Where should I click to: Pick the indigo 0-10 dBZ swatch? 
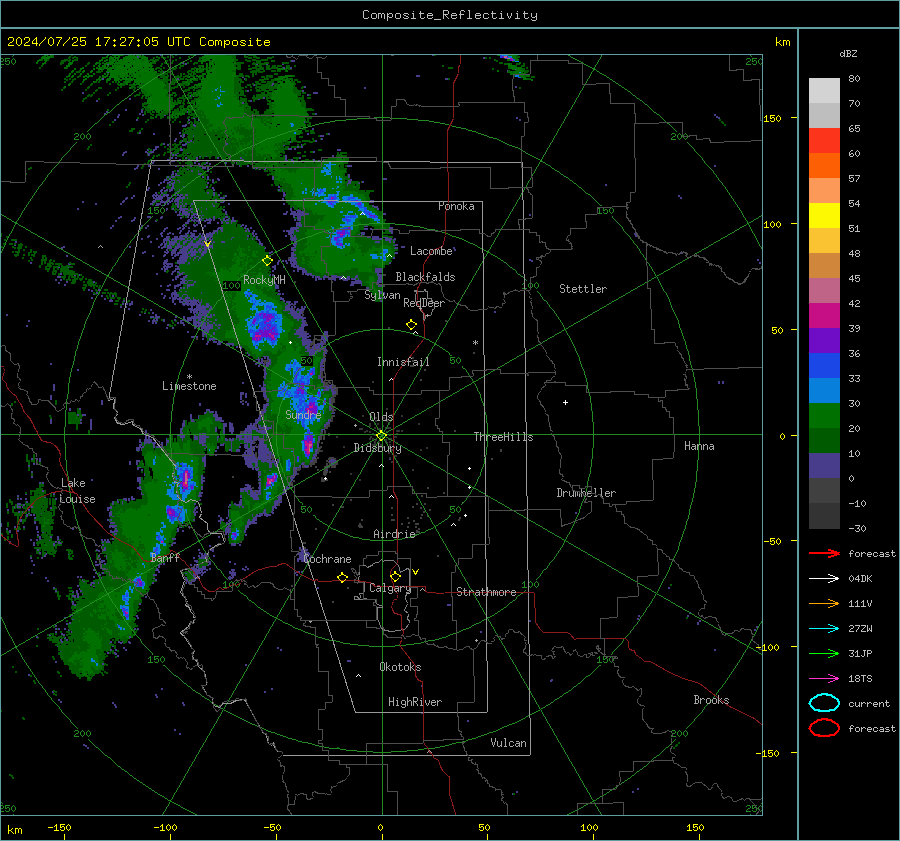pyautogui.click(x=824, y=466)
